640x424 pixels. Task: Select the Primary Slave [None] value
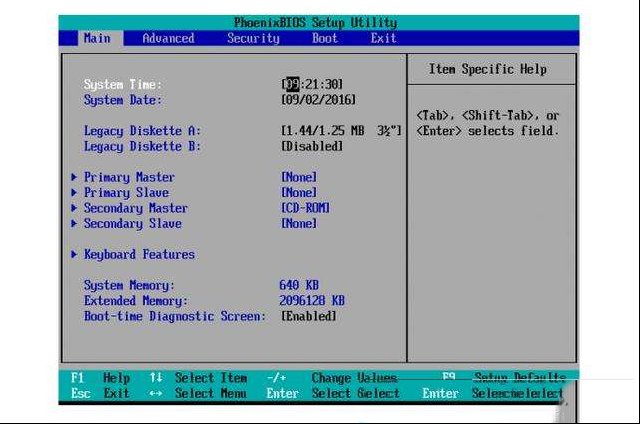(299, 193)
